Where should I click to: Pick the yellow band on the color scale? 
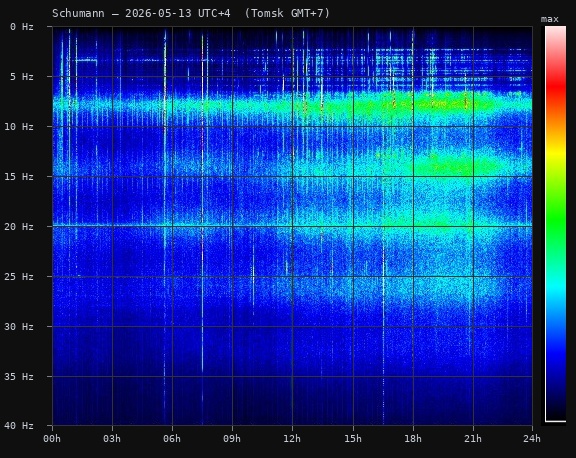[555, 152]
